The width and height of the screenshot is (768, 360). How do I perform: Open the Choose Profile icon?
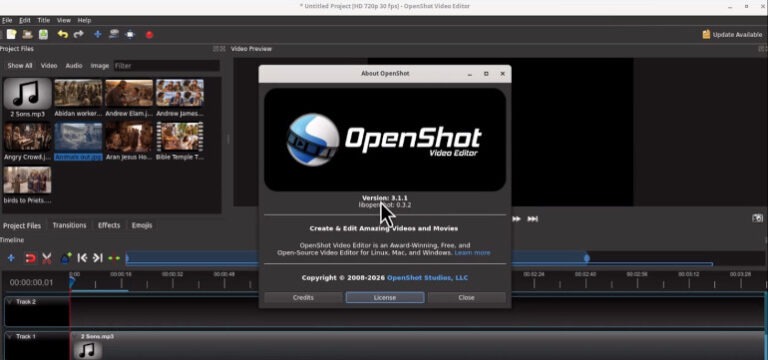114,34
